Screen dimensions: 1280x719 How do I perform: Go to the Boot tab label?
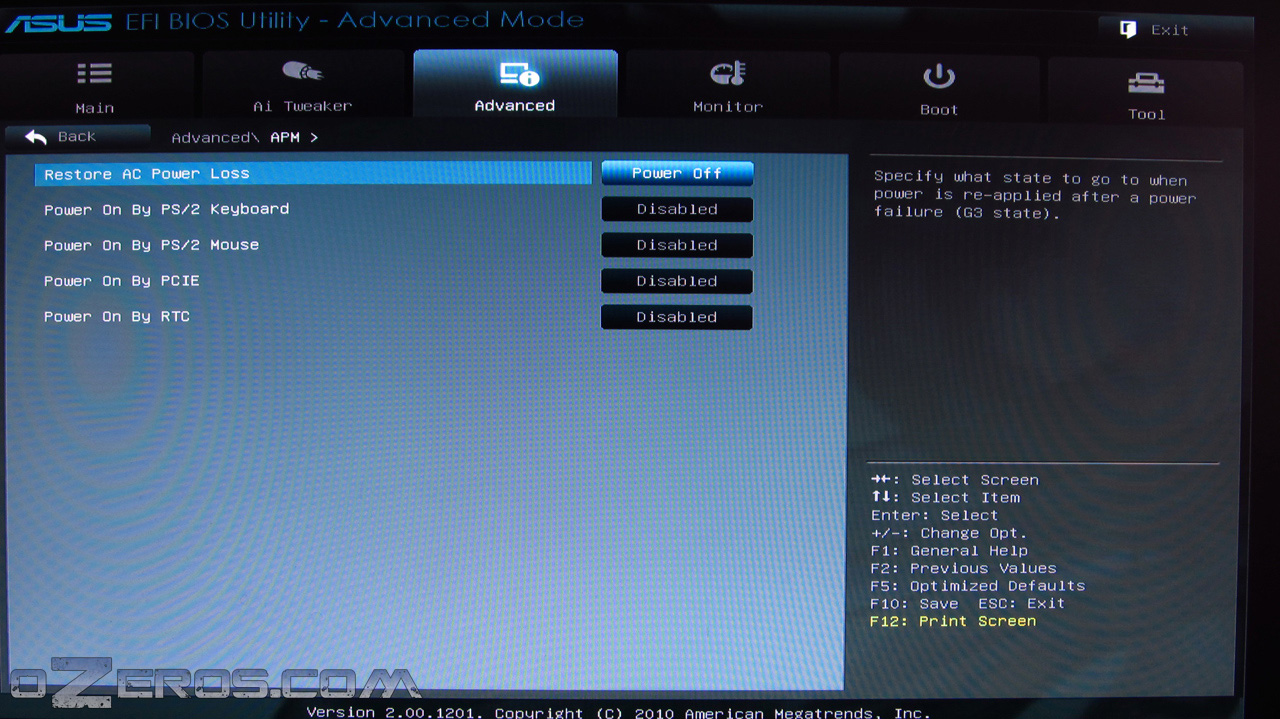tap(939, 110)
